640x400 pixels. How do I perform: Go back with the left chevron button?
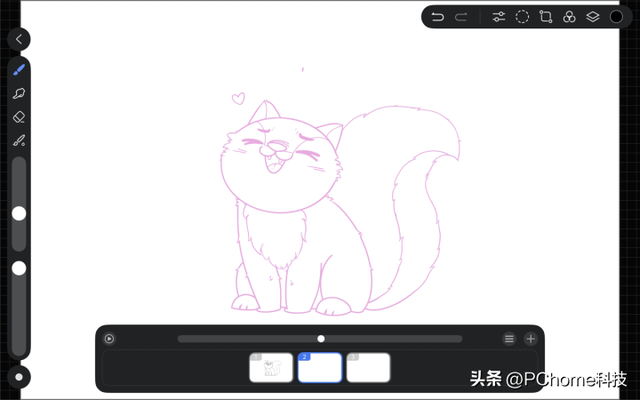19,39
